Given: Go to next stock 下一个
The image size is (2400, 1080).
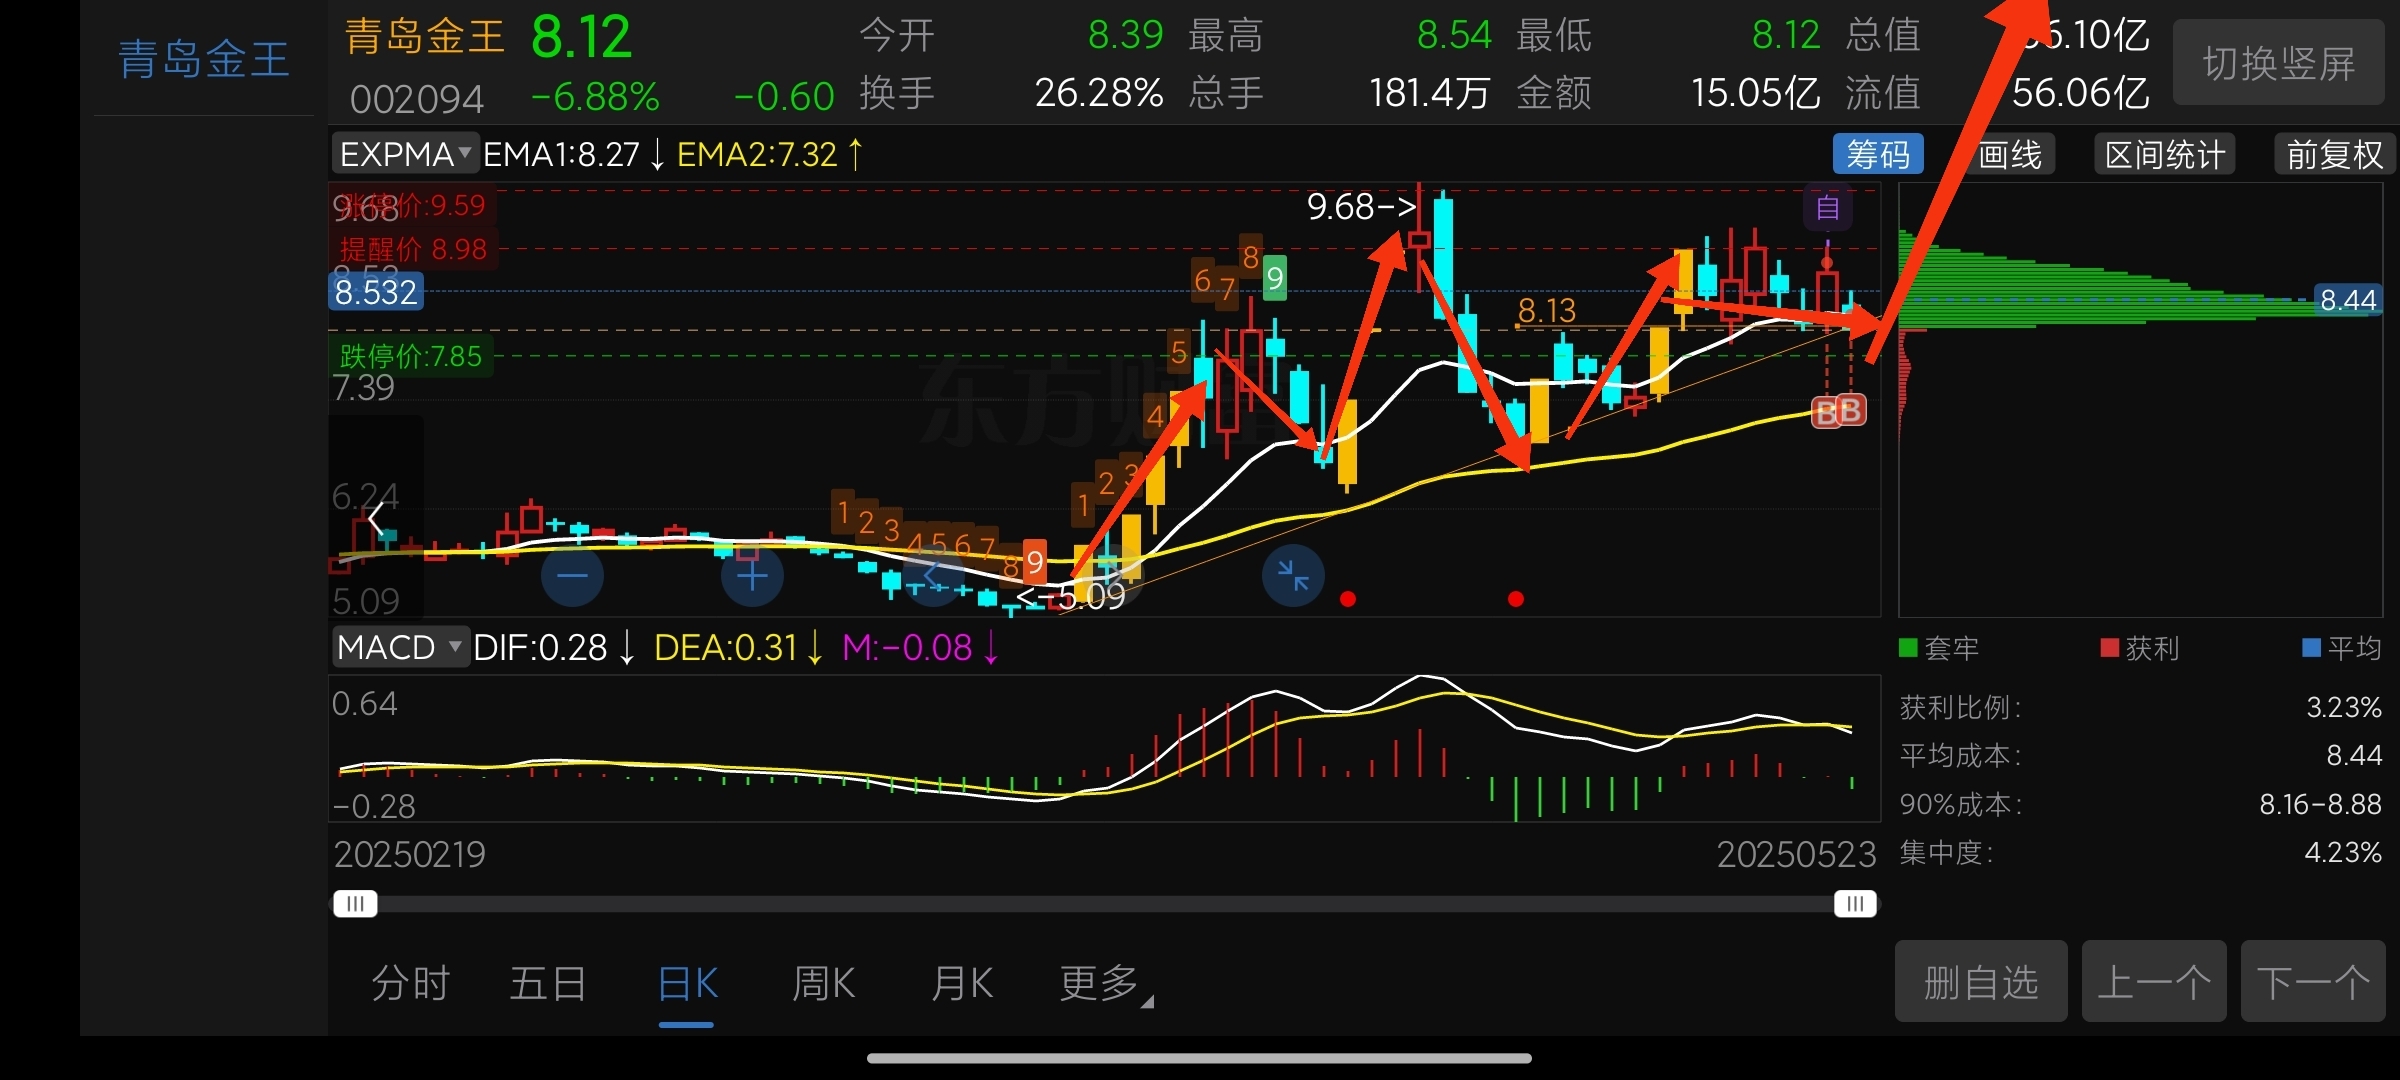Looking at the screenshot, I should [2313, 982].
